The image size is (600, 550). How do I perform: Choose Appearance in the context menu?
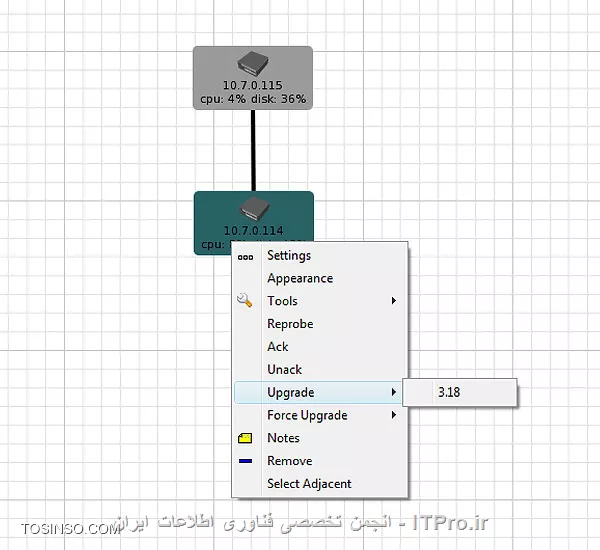(320, 278)
